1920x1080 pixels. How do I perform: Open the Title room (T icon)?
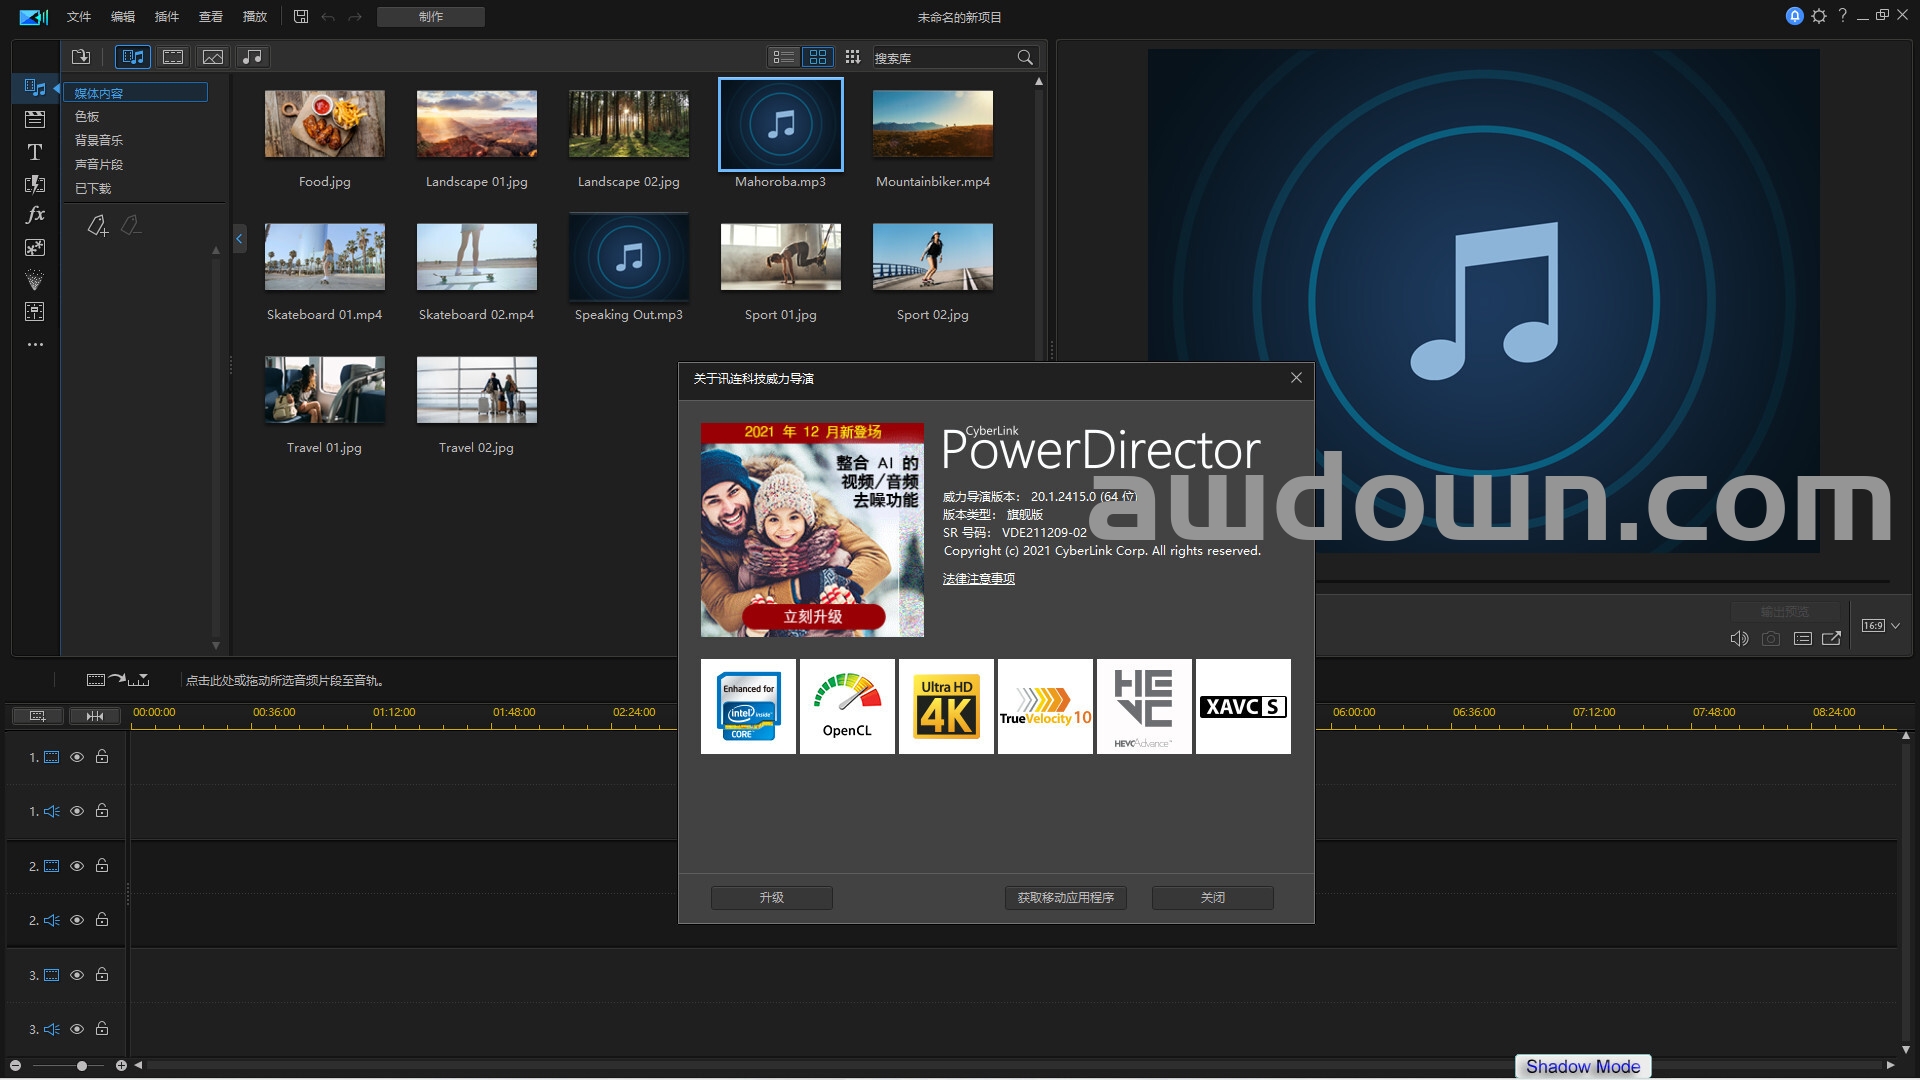click(35, 152)
